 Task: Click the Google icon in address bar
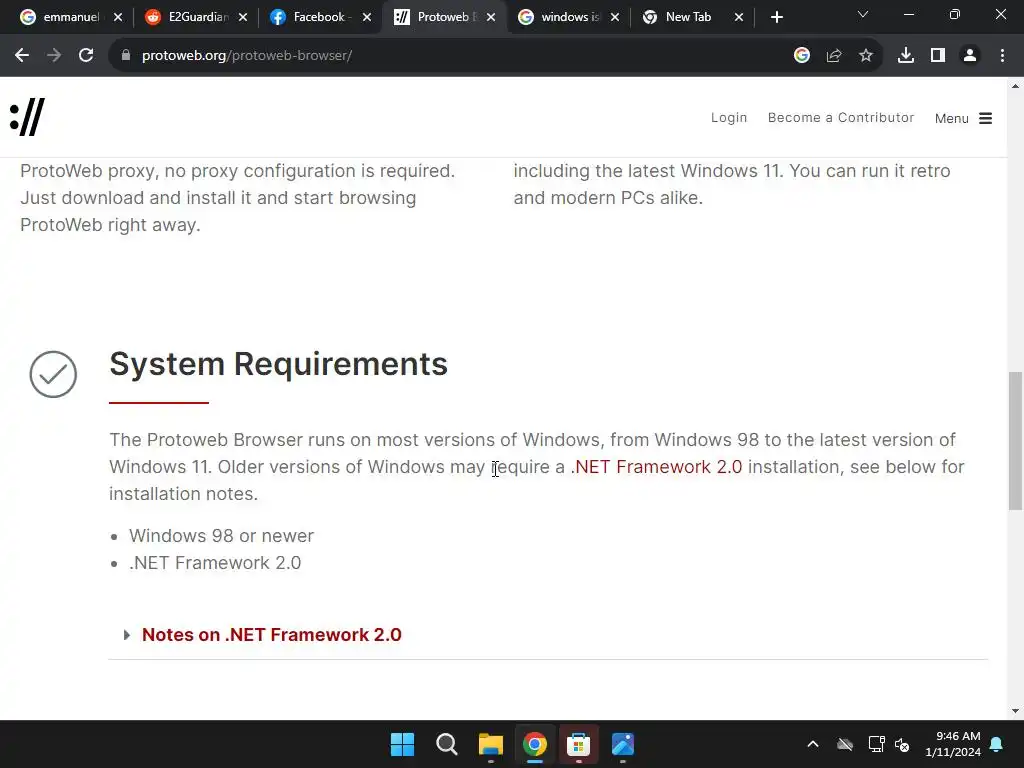pyautogui.click(x=802, y=56)
